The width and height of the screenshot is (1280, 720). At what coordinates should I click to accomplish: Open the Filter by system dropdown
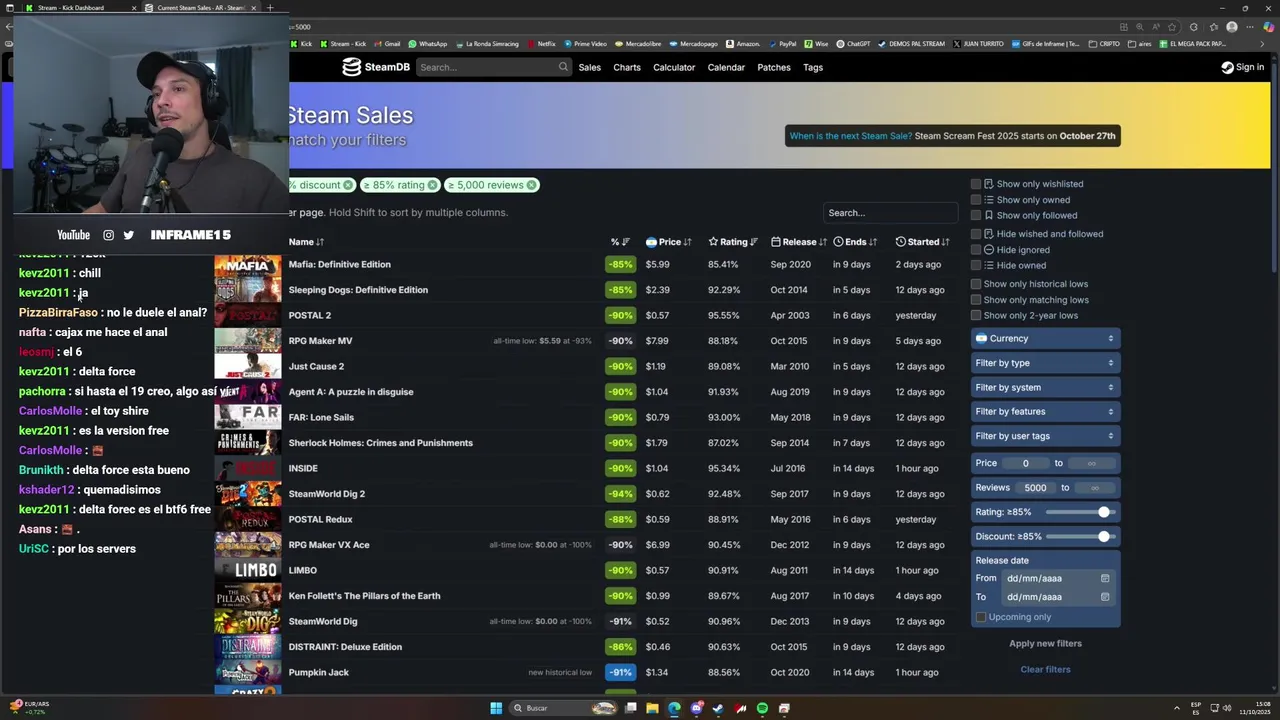tap(1045, 387)
